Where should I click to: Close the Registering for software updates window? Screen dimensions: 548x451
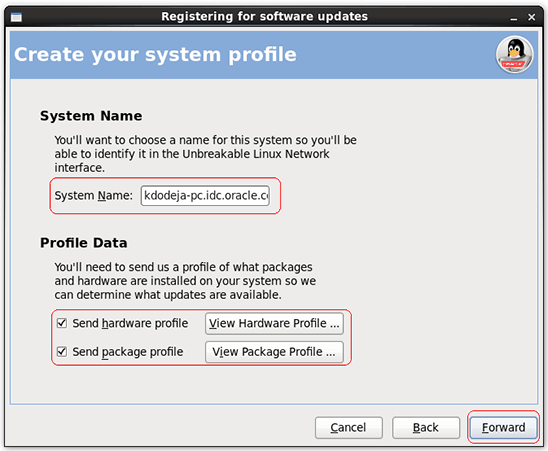click(531, 17)
